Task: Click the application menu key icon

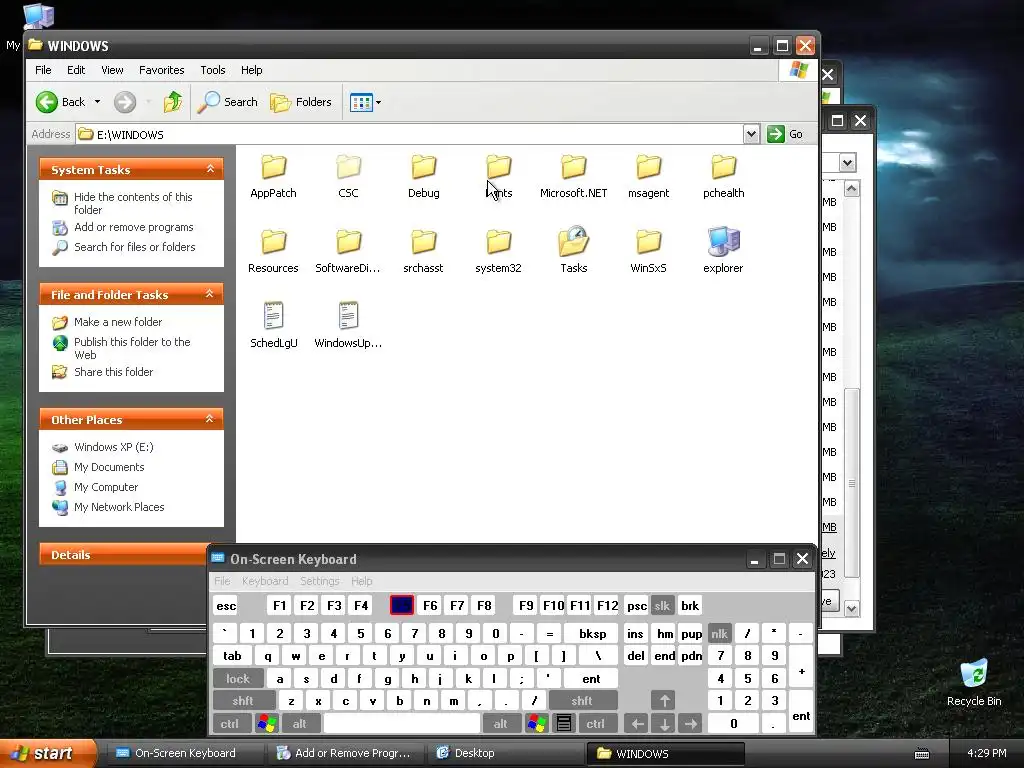Action: tap(564, 724)
